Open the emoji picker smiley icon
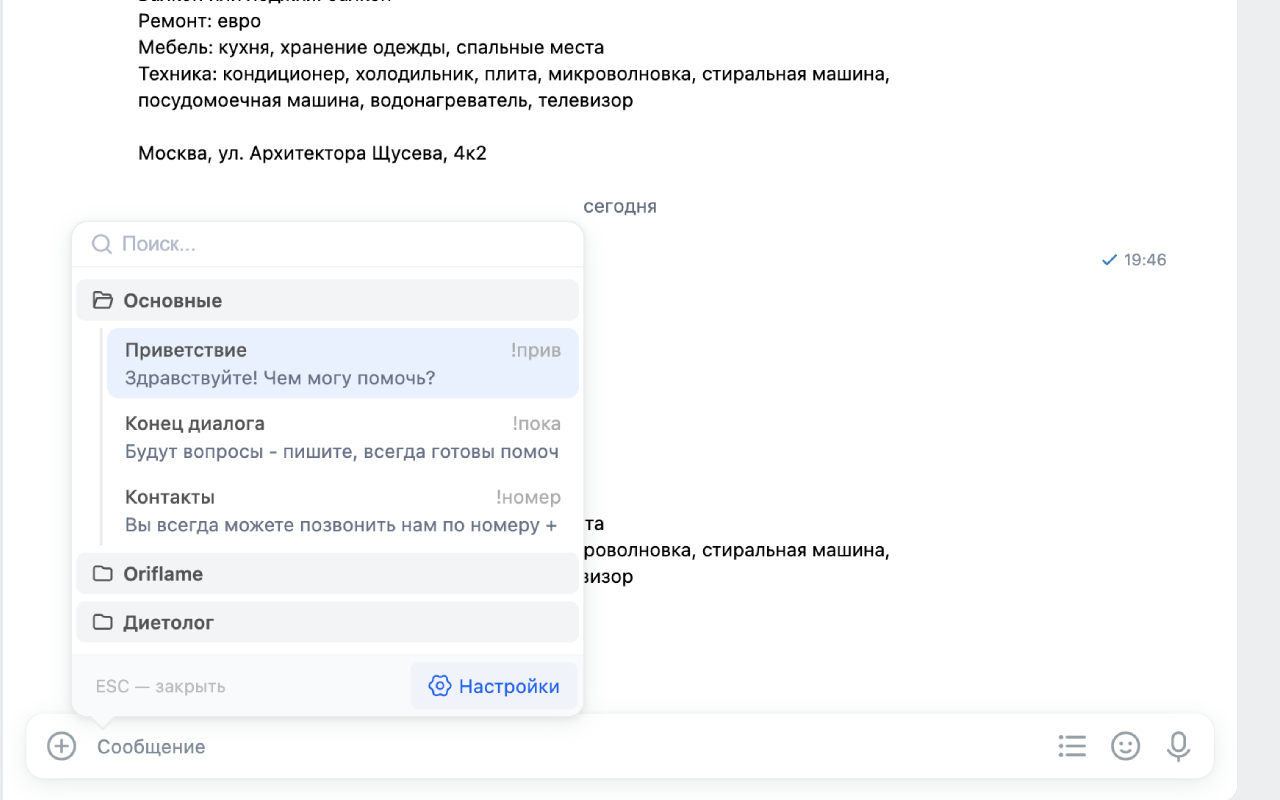Viewport: 1280px width, 800px height. pyautogui.click(x=1126, y=746)
